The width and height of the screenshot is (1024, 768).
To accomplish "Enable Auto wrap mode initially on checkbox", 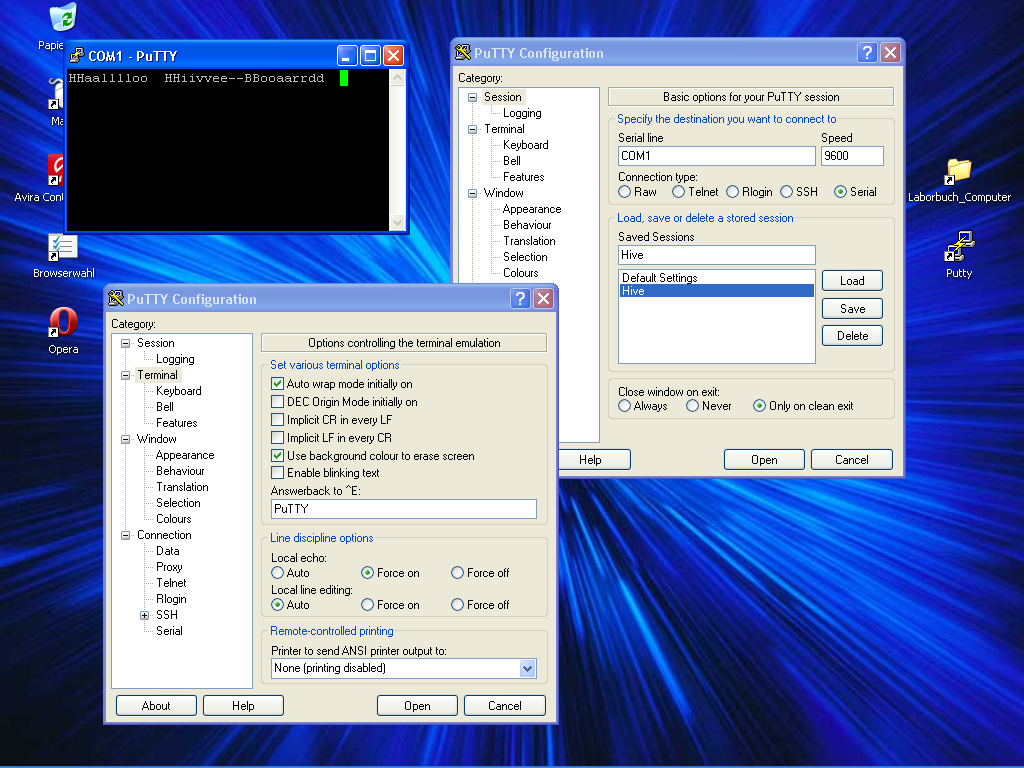I will pyautogui.click(x=277, y=384).
